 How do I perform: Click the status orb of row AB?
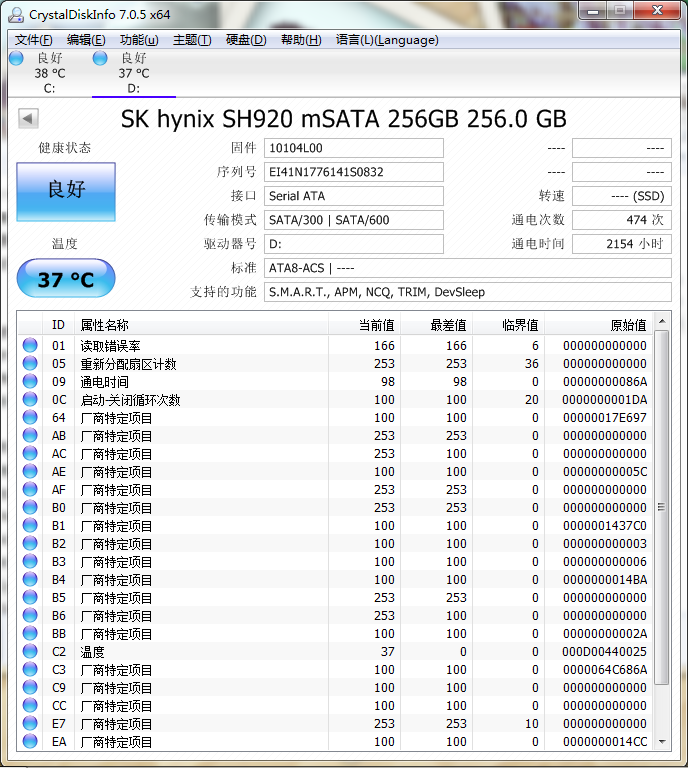pyautogui.click(x=30, y=435)
